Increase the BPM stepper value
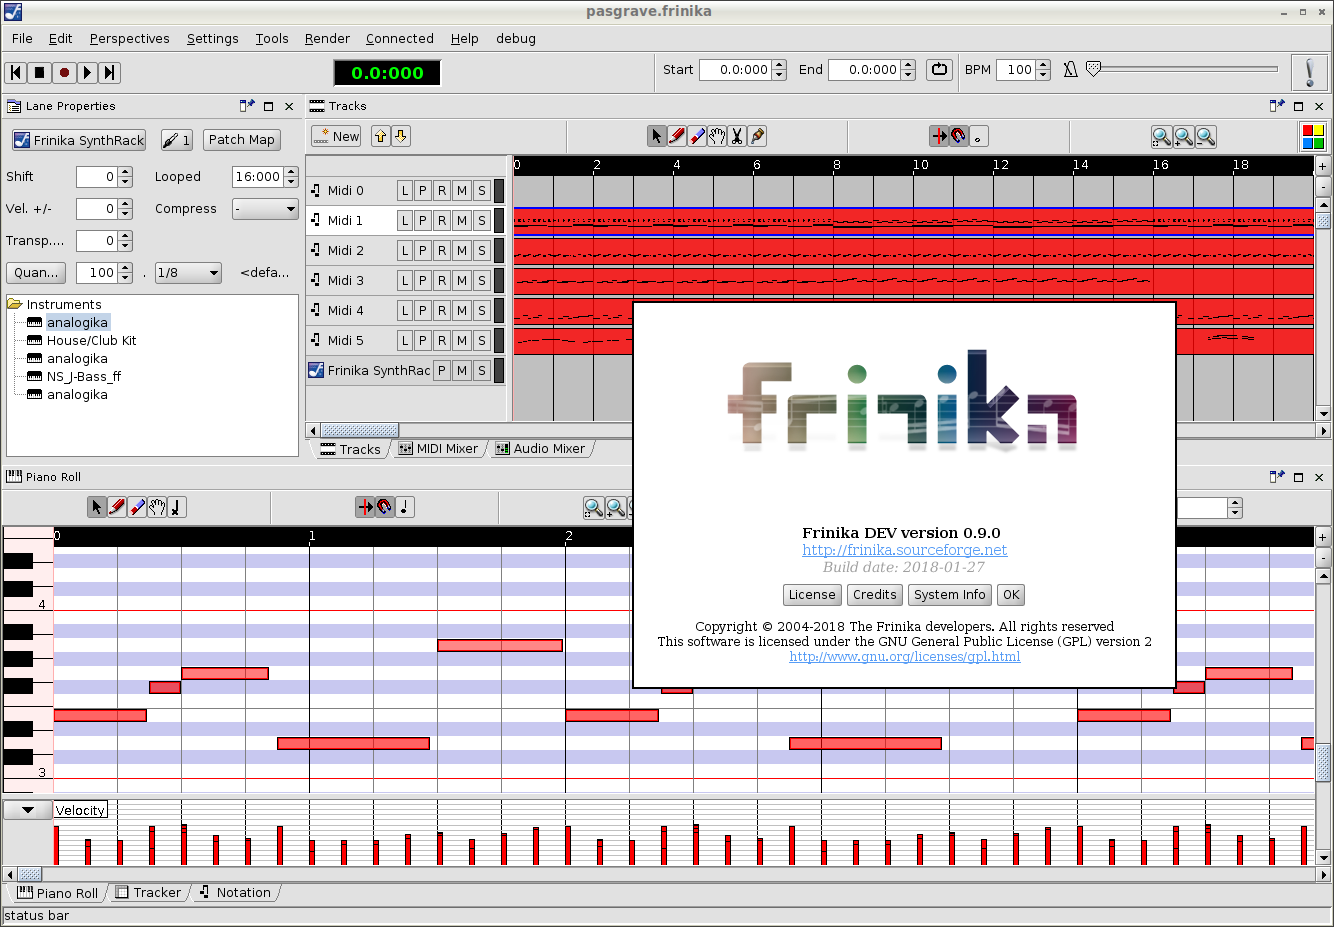Image resolution: width=1334 pixels, height=927 pixels. (1044, 64)
